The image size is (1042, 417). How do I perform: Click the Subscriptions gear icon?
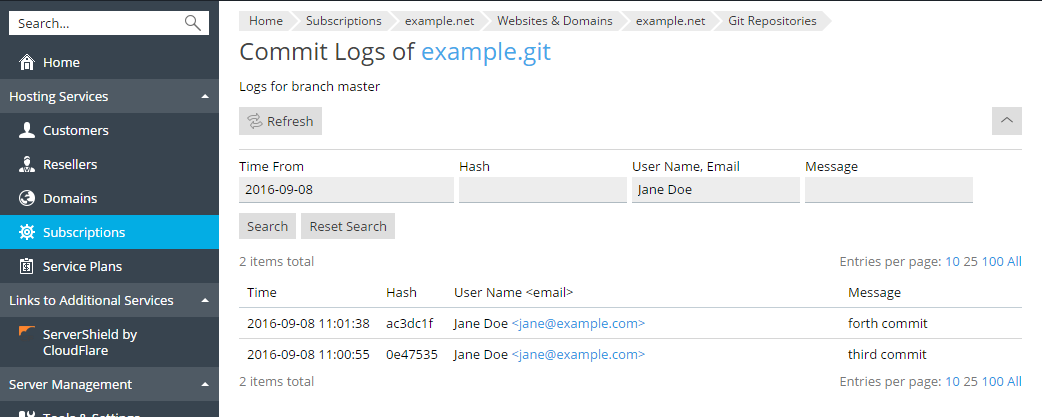pyautogui.click(x=27, y=233)
